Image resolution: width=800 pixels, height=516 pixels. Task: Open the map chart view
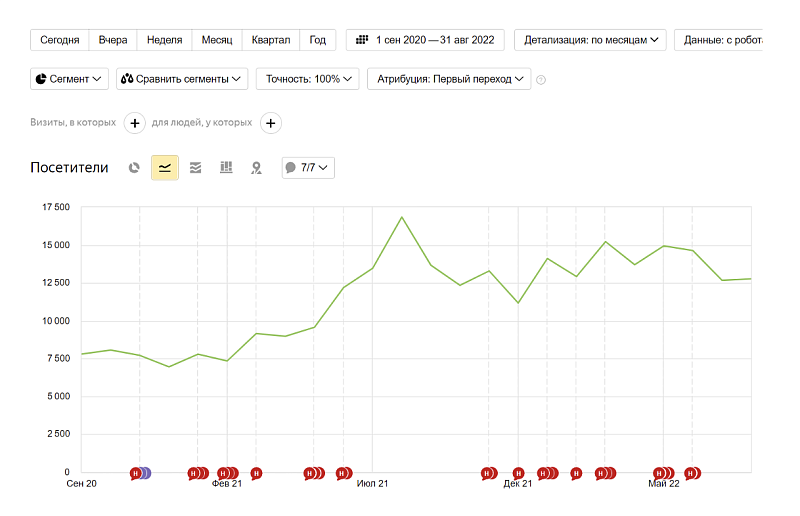tap(256, 168)
